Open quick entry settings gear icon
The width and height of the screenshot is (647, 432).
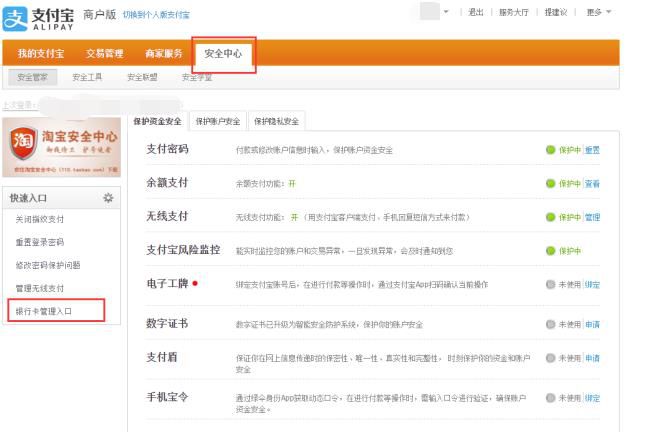point(109,198)
